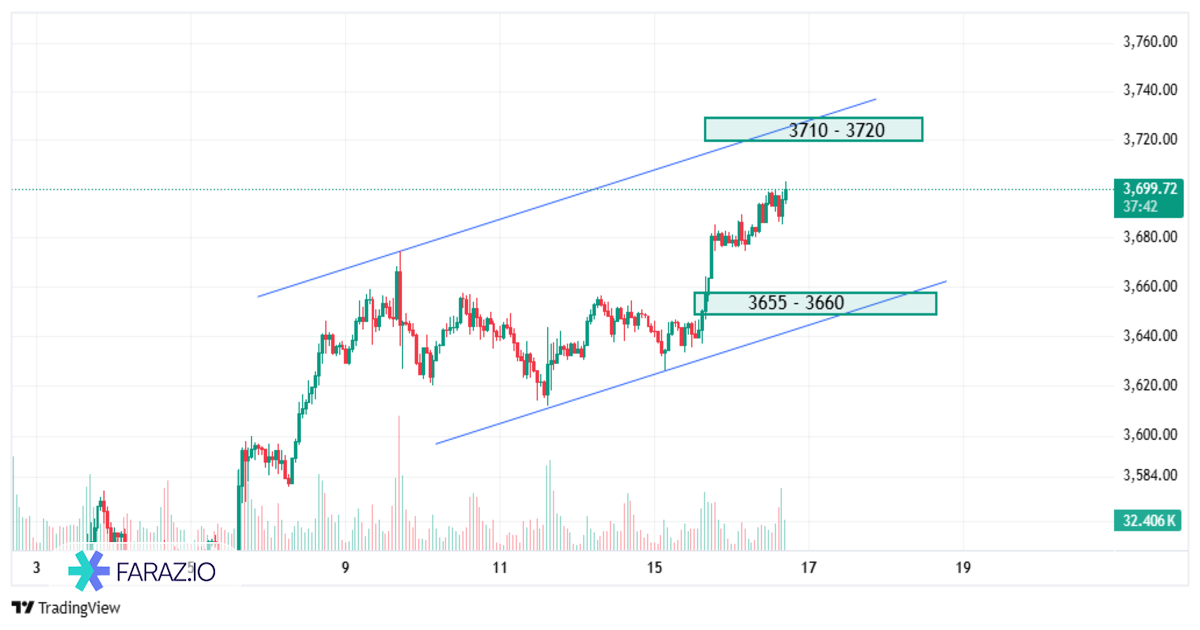Click the TradingView logo icon

tap(22, 607)
